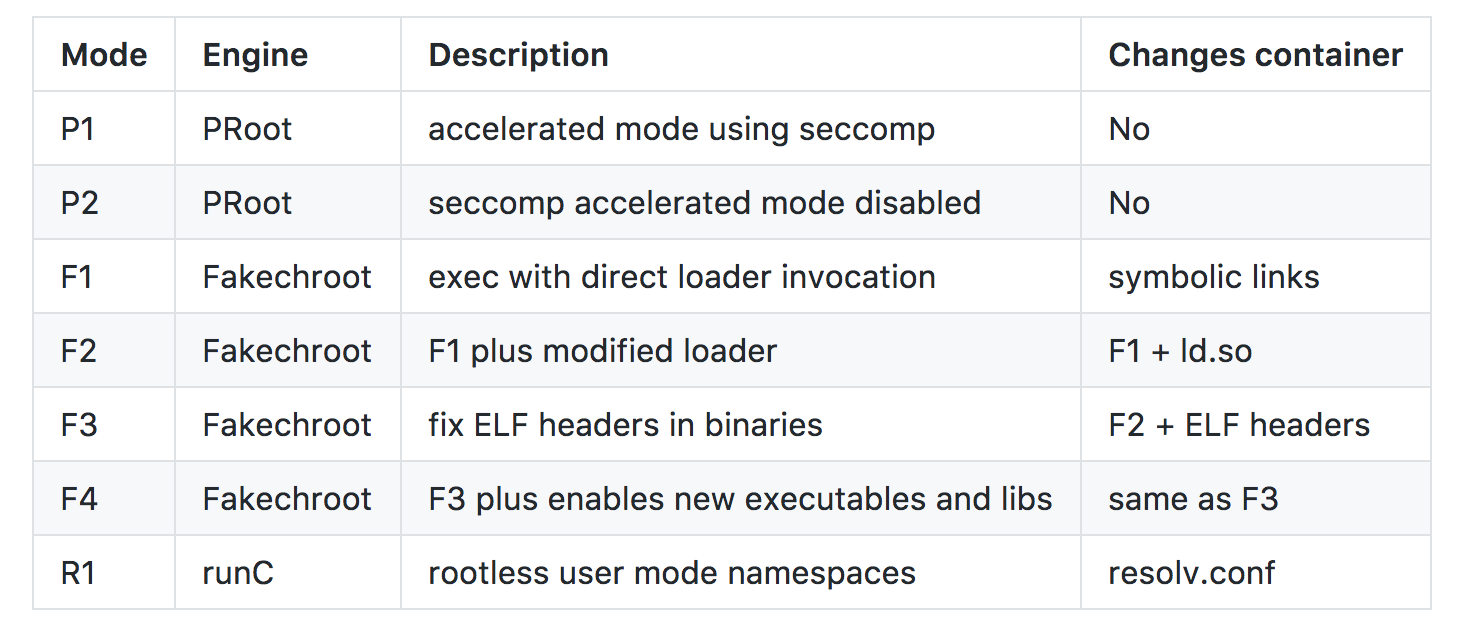The width and height of the screenshot is (1458, 634).
Task: Click the runC engine cell
Action: 238,573
